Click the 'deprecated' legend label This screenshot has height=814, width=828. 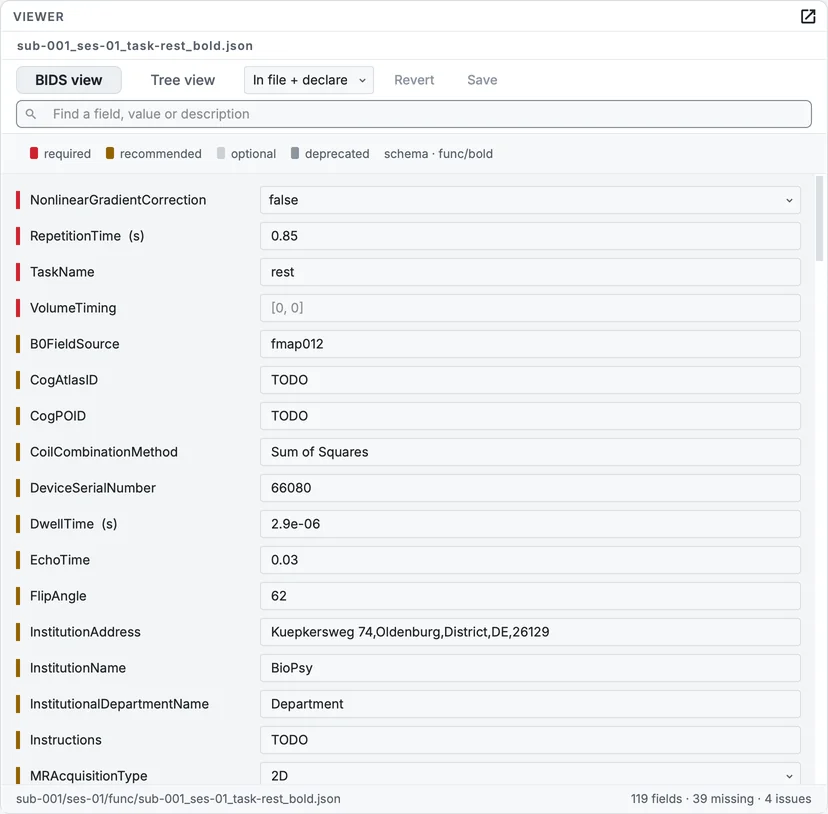337,154
